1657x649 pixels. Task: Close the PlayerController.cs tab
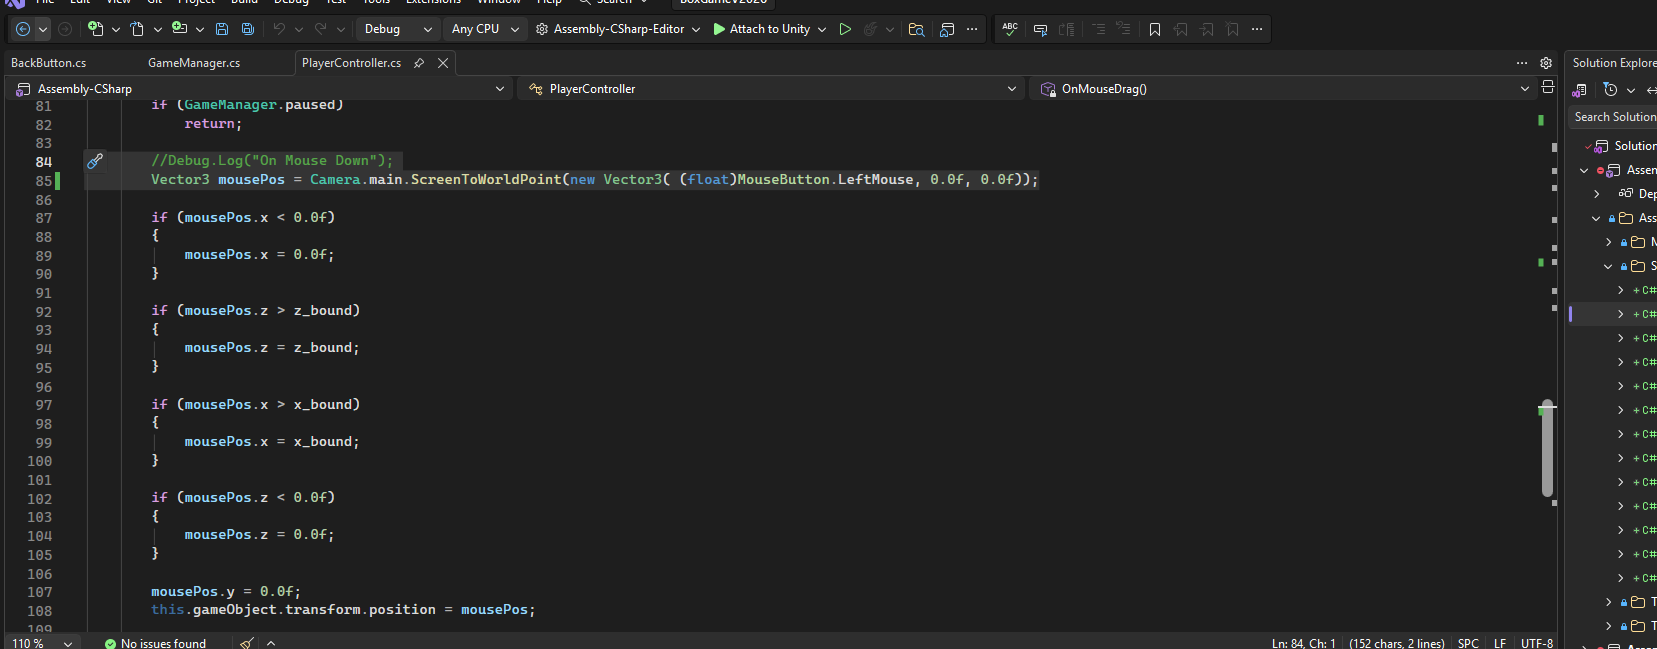(443, 62)
